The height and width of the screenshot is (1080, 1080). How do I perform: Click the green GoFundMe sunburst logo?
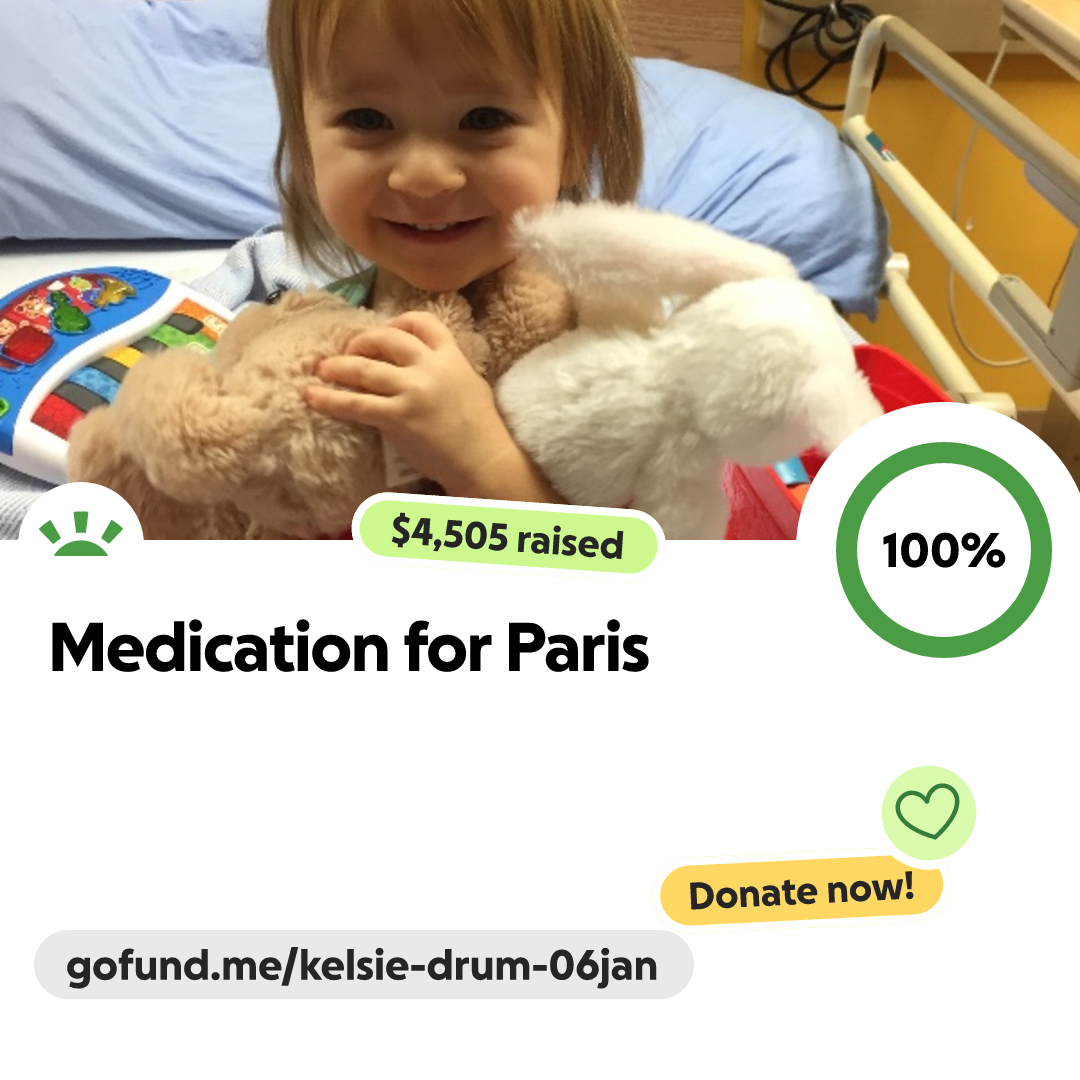81,534
